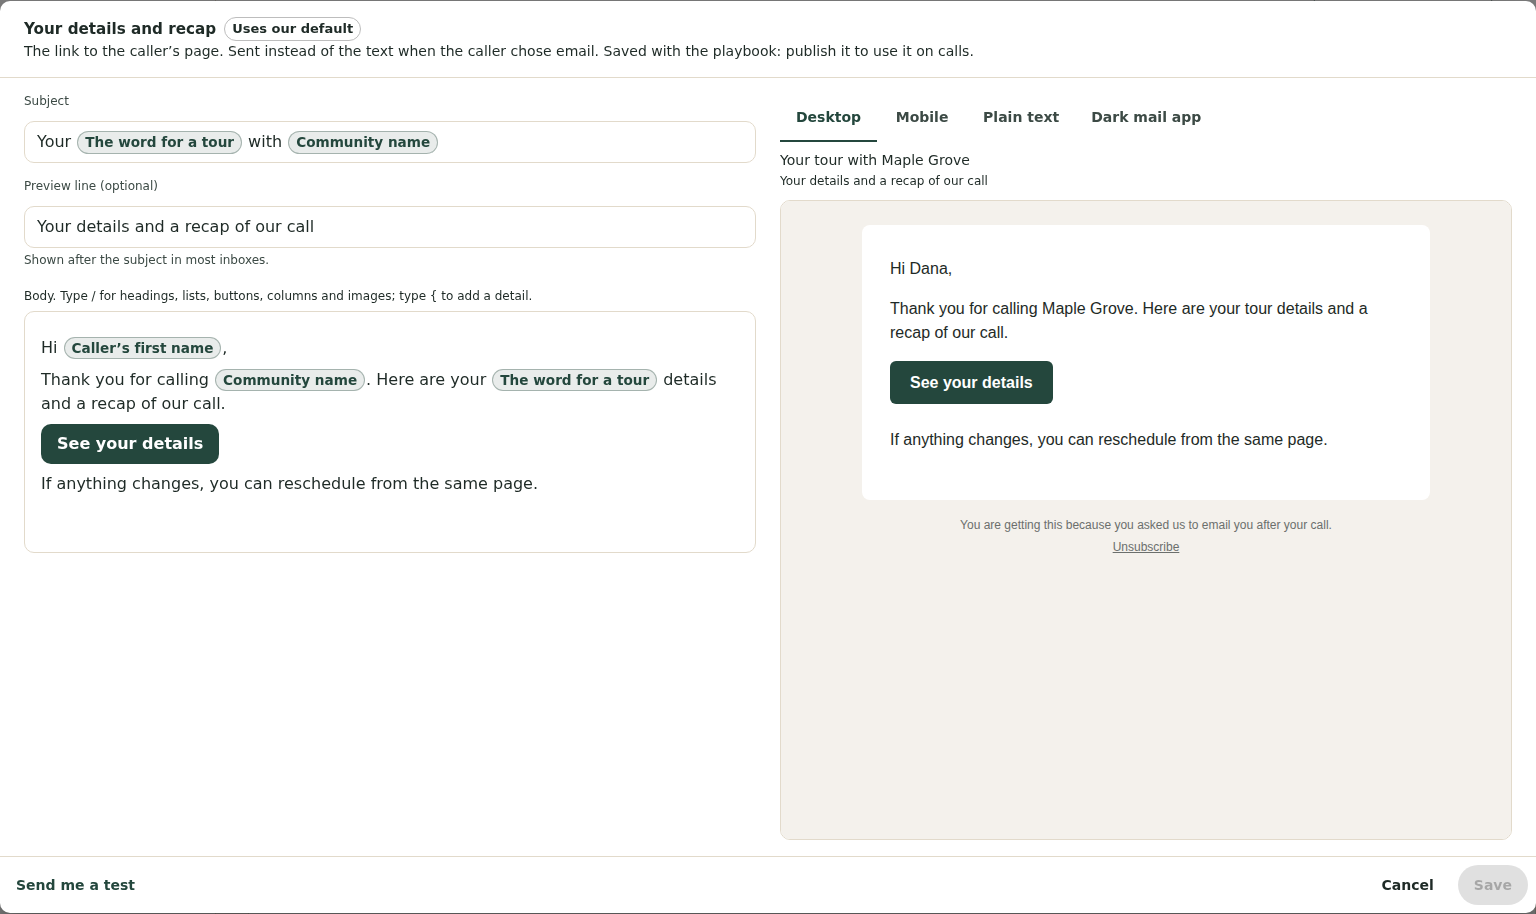
Task: Click the 'Your details and recap' heading
Action: pos(120,28)
